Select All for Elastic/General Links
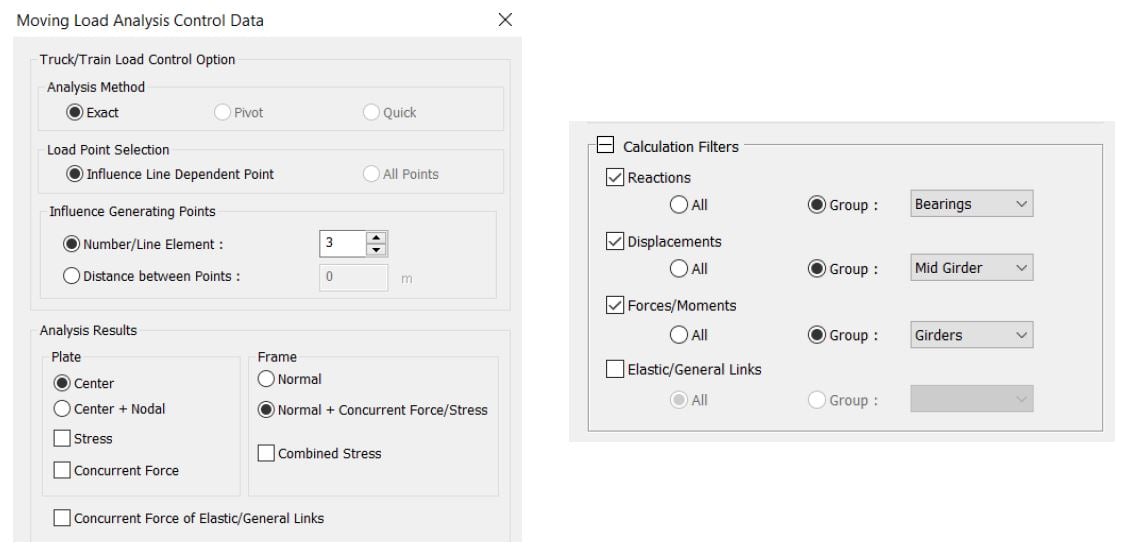The width and height of the screenshot is (1127, 554). [x=678, y=400]
